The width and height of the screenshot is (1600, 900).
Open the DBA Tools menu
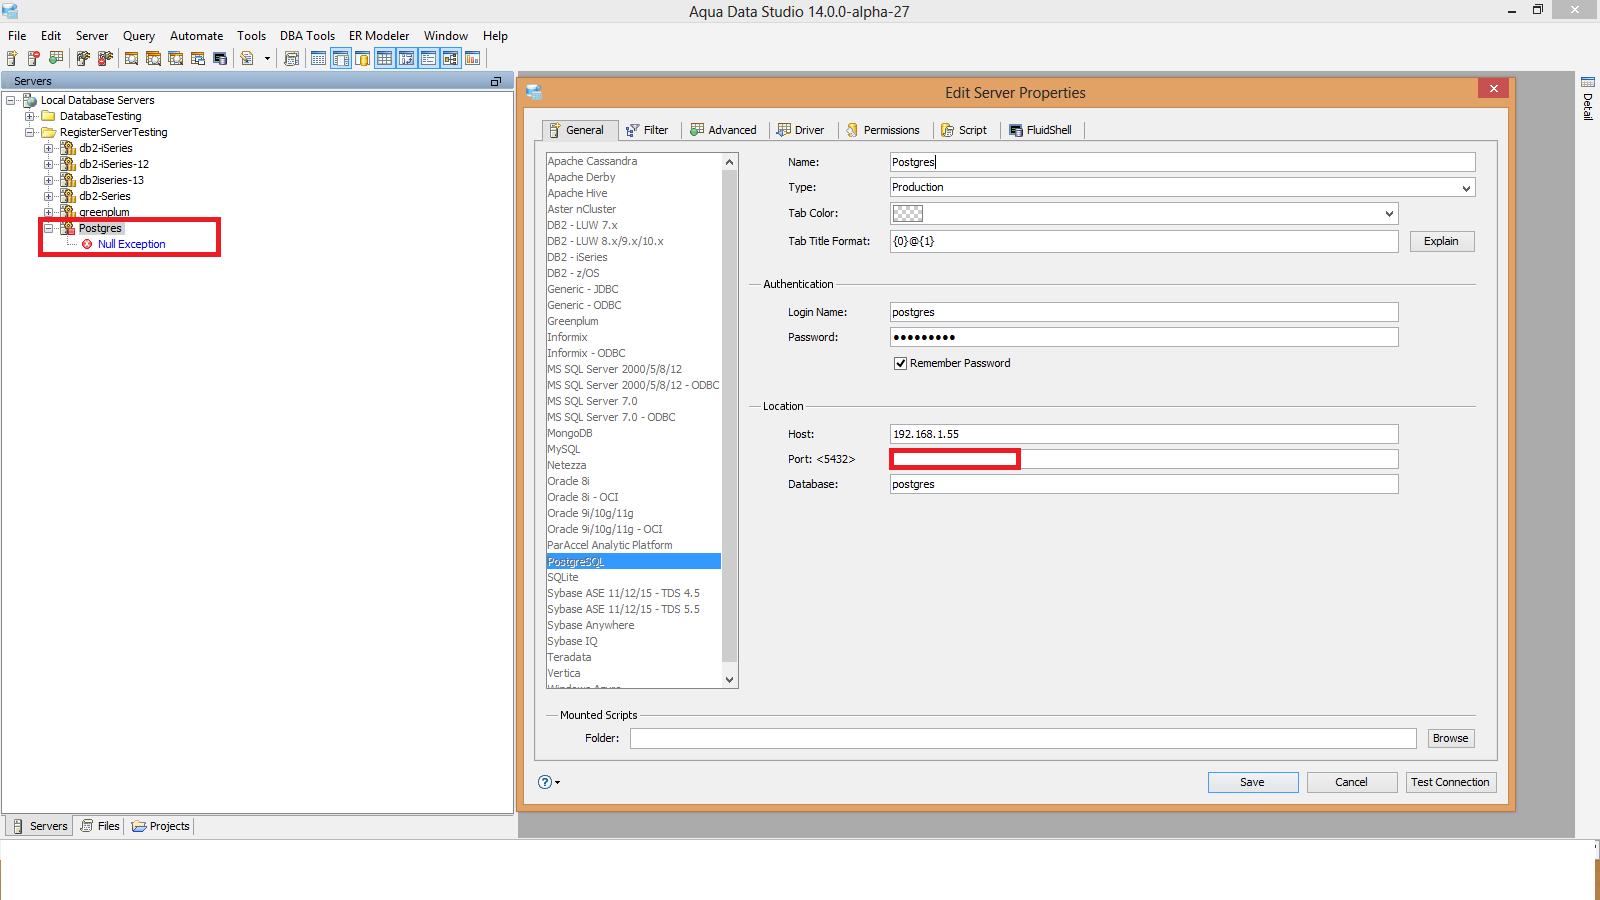[x=307, y=36]
